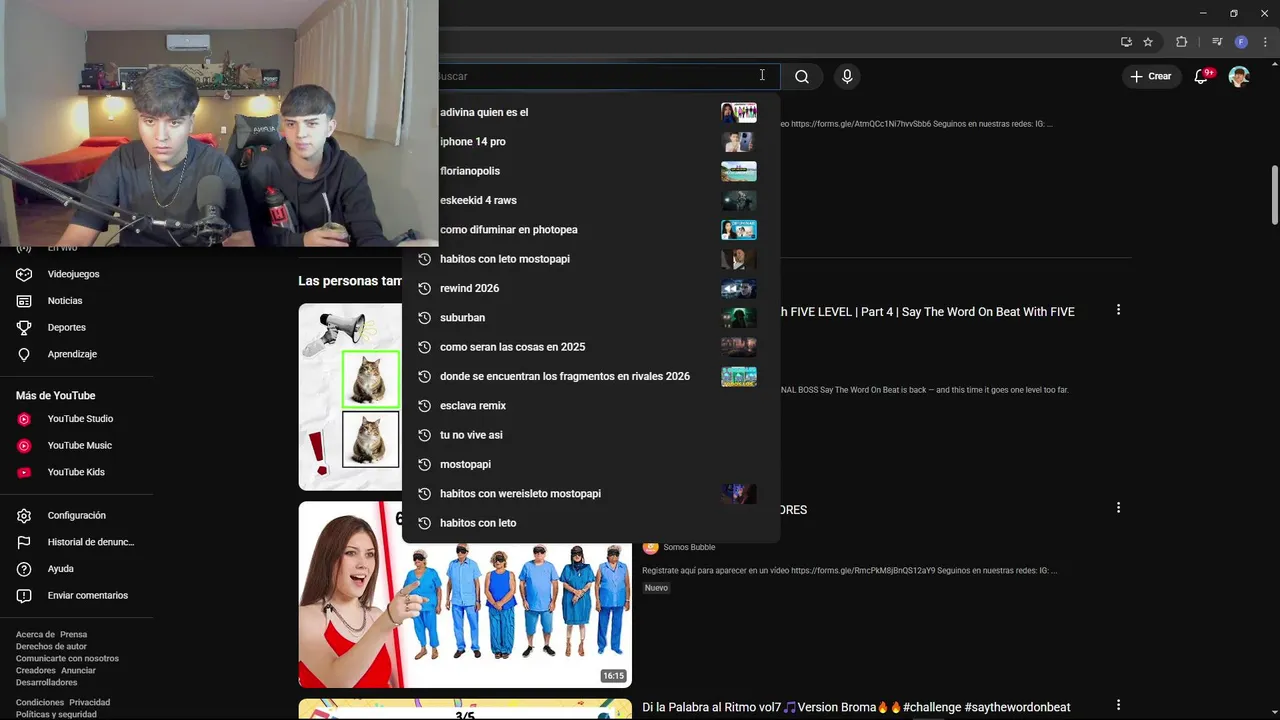Select suggestion 'iphone 14 pro'
Screen dimensions: 1280x720
click(x=590, y=142)
